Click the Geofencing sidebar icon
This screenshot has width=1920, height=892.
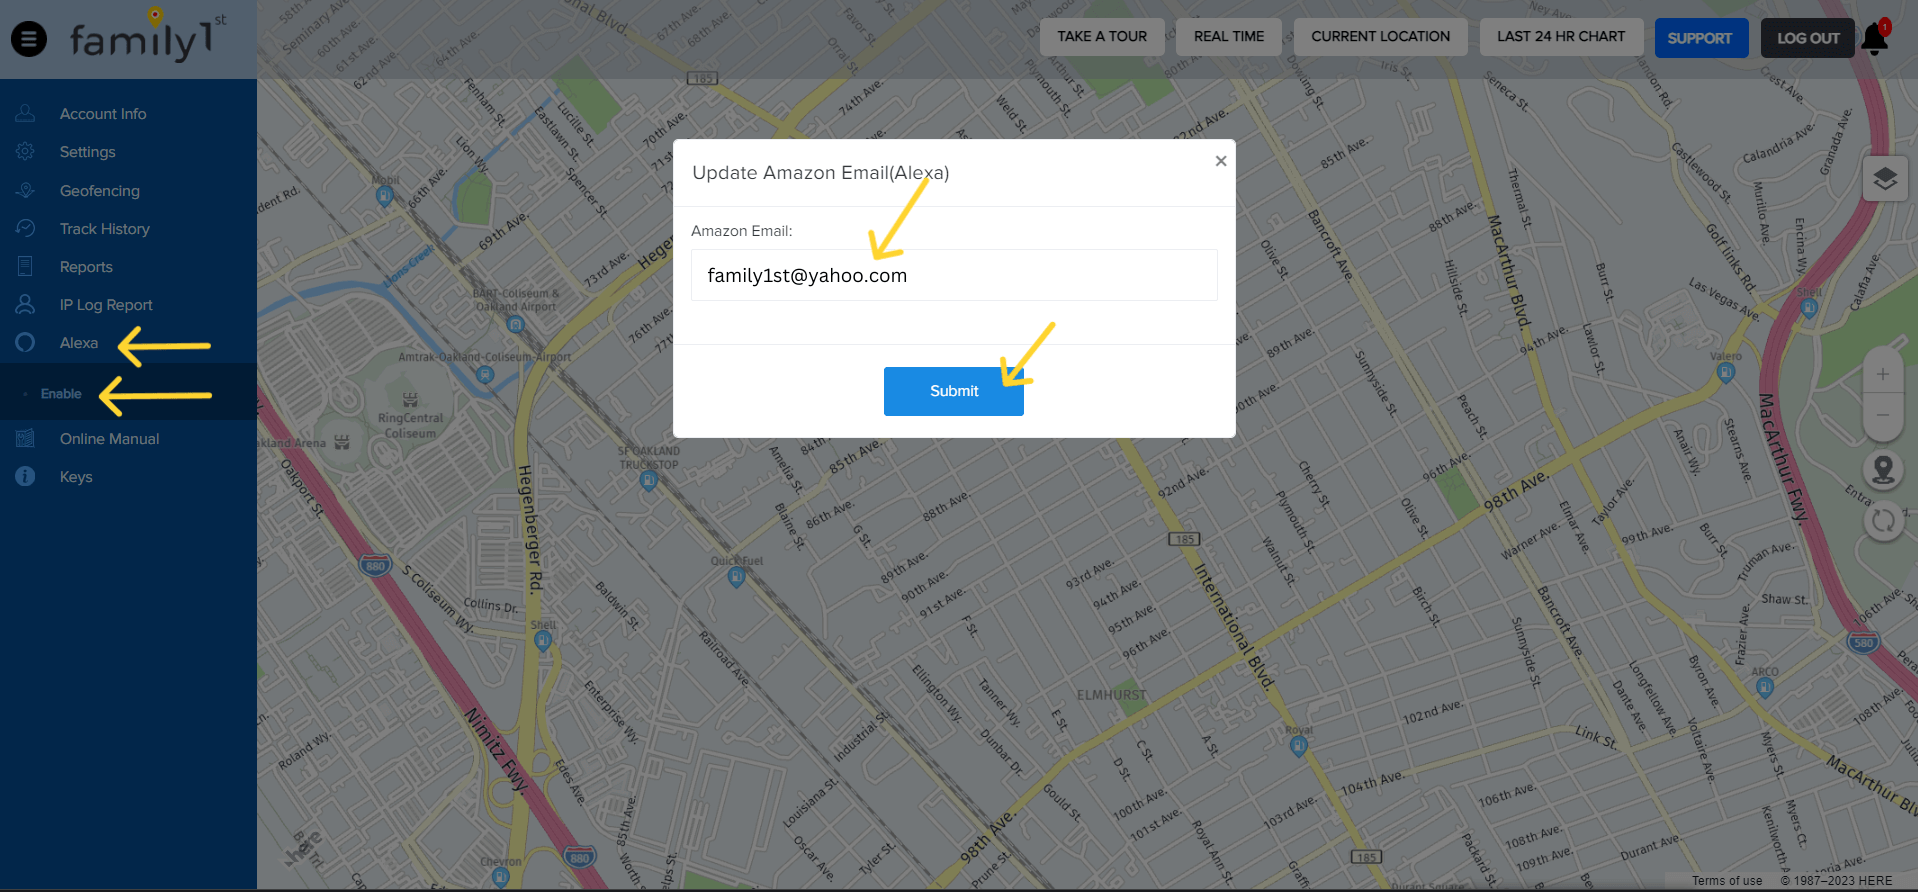coord(25,190)
